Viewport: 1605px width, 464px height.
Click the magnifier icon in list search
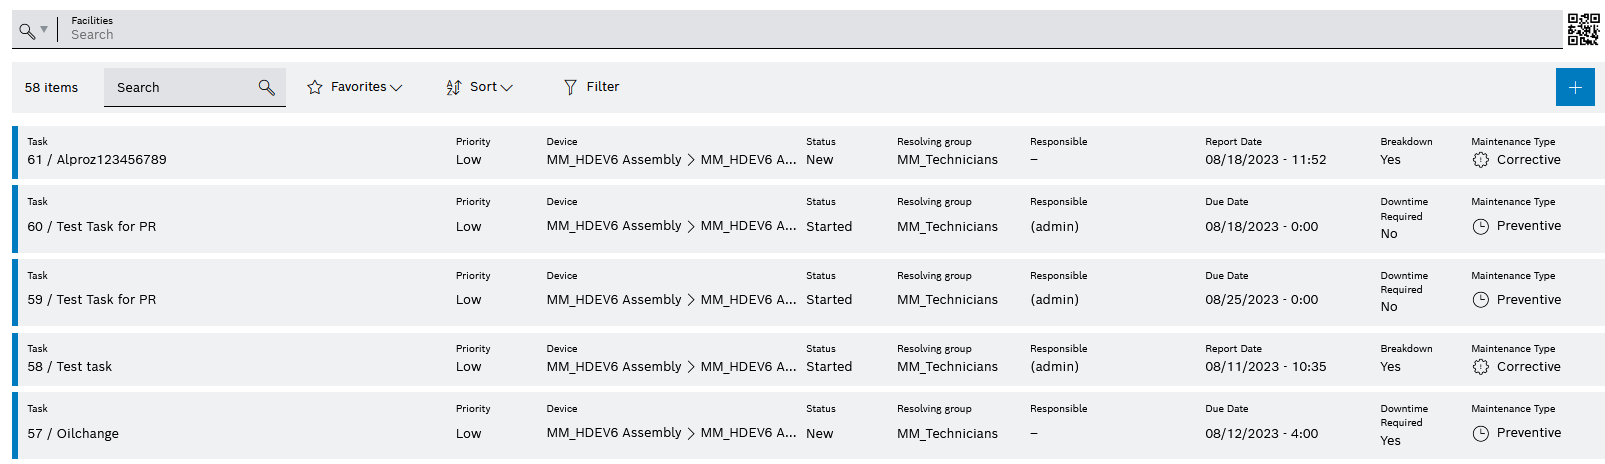266,88
